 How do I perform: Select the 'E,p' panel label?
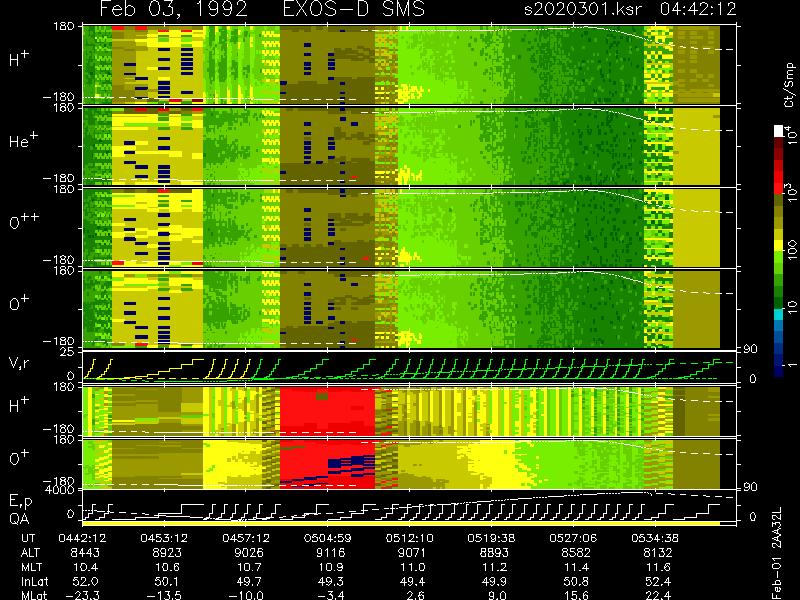20,502
